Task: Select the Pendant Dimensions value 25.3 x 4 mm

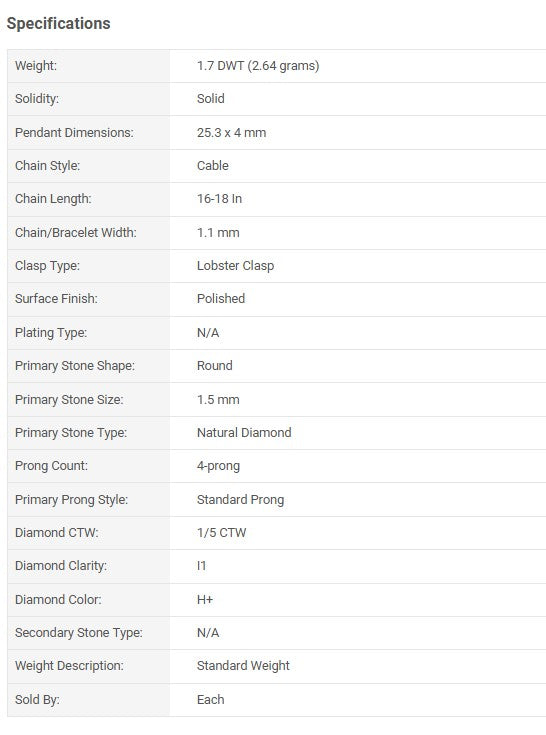Action: (x=232, y=133)
